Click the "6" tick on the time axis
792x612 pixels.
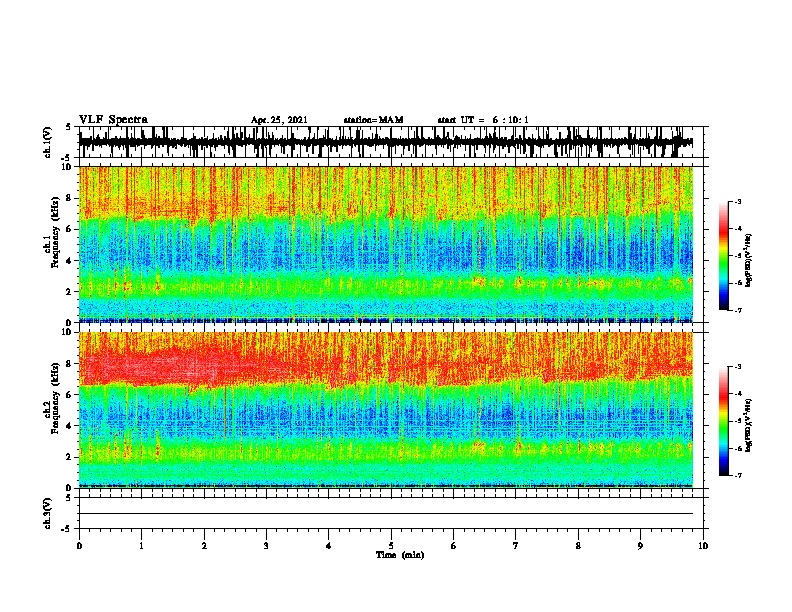click(454, 546)
